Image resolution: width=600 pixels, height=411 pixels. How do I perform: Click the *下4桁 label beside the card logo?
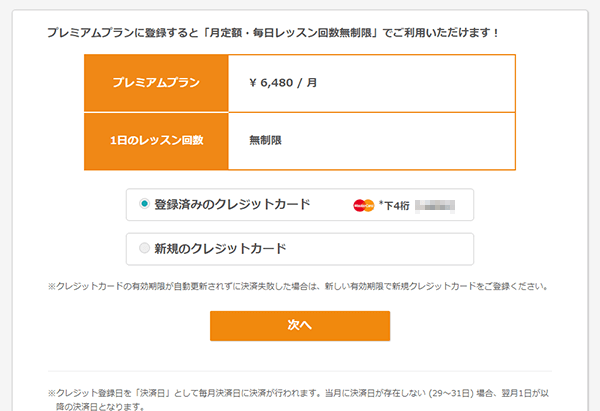pos(394,205)
